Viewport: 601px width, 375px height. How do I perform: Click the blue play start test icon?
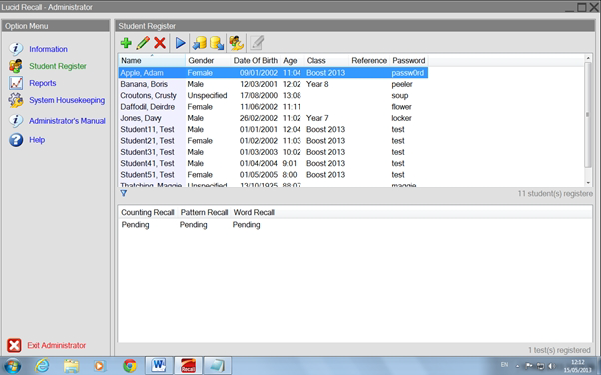click(x=180, y=43)
